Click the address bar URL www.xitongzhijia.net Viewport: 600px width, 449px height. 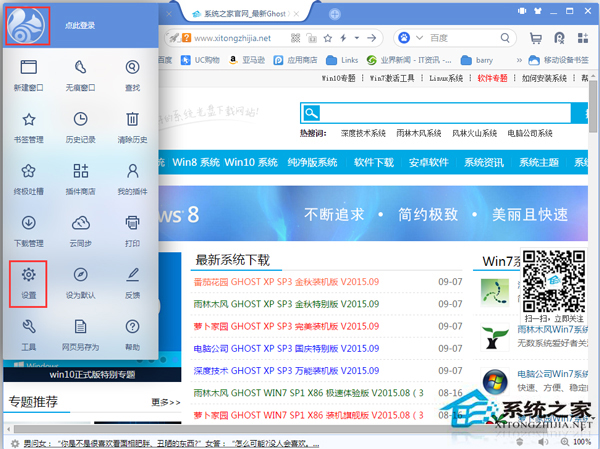point(232,38)
